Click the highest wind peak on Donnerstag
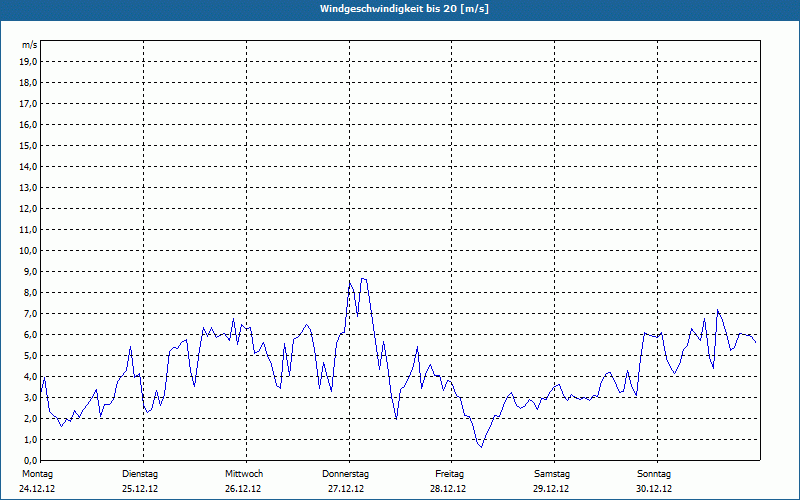The height and width of the screenshot is (500, 800). [363, 279]
